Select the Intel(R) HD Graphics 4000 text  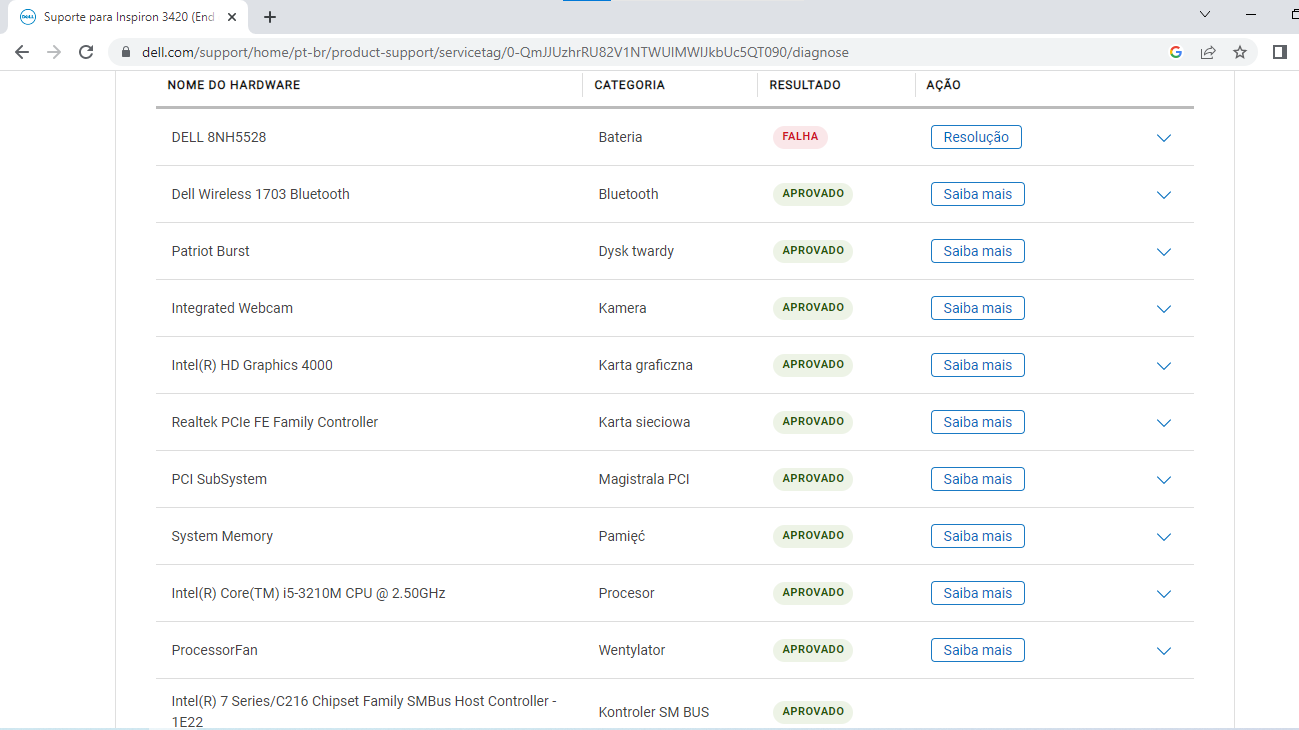[x=252, y=365]
